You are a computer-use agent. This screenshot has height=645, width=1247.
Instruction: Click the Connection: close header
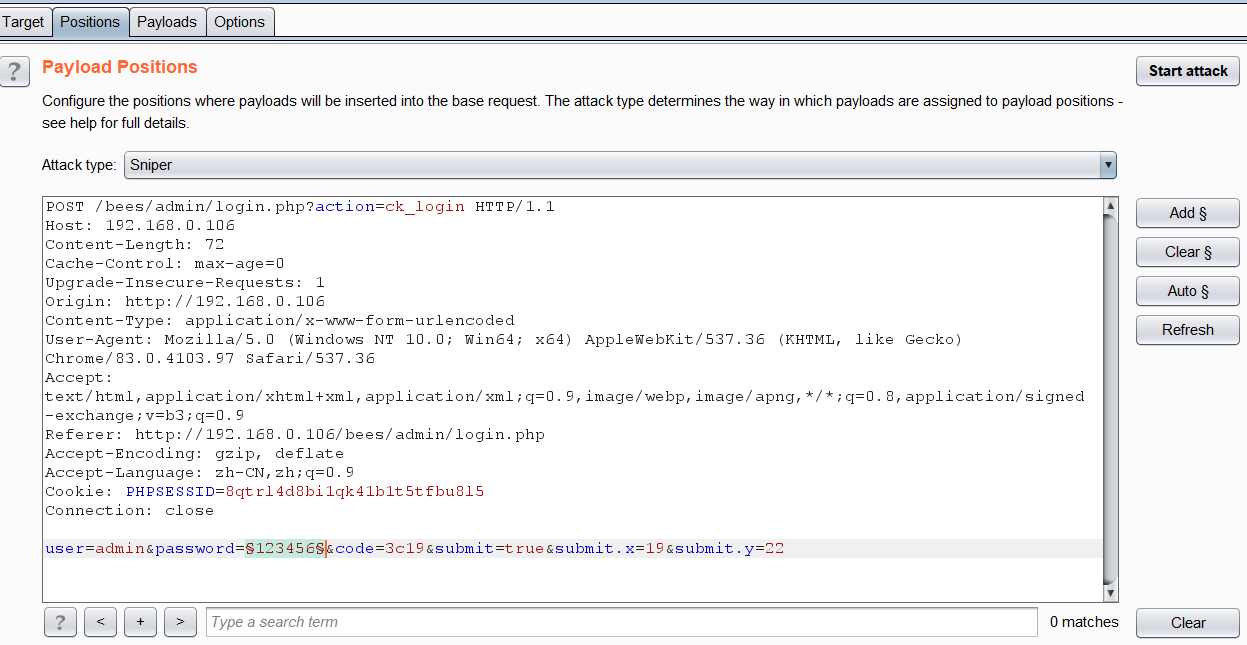(x=130, y=511)
